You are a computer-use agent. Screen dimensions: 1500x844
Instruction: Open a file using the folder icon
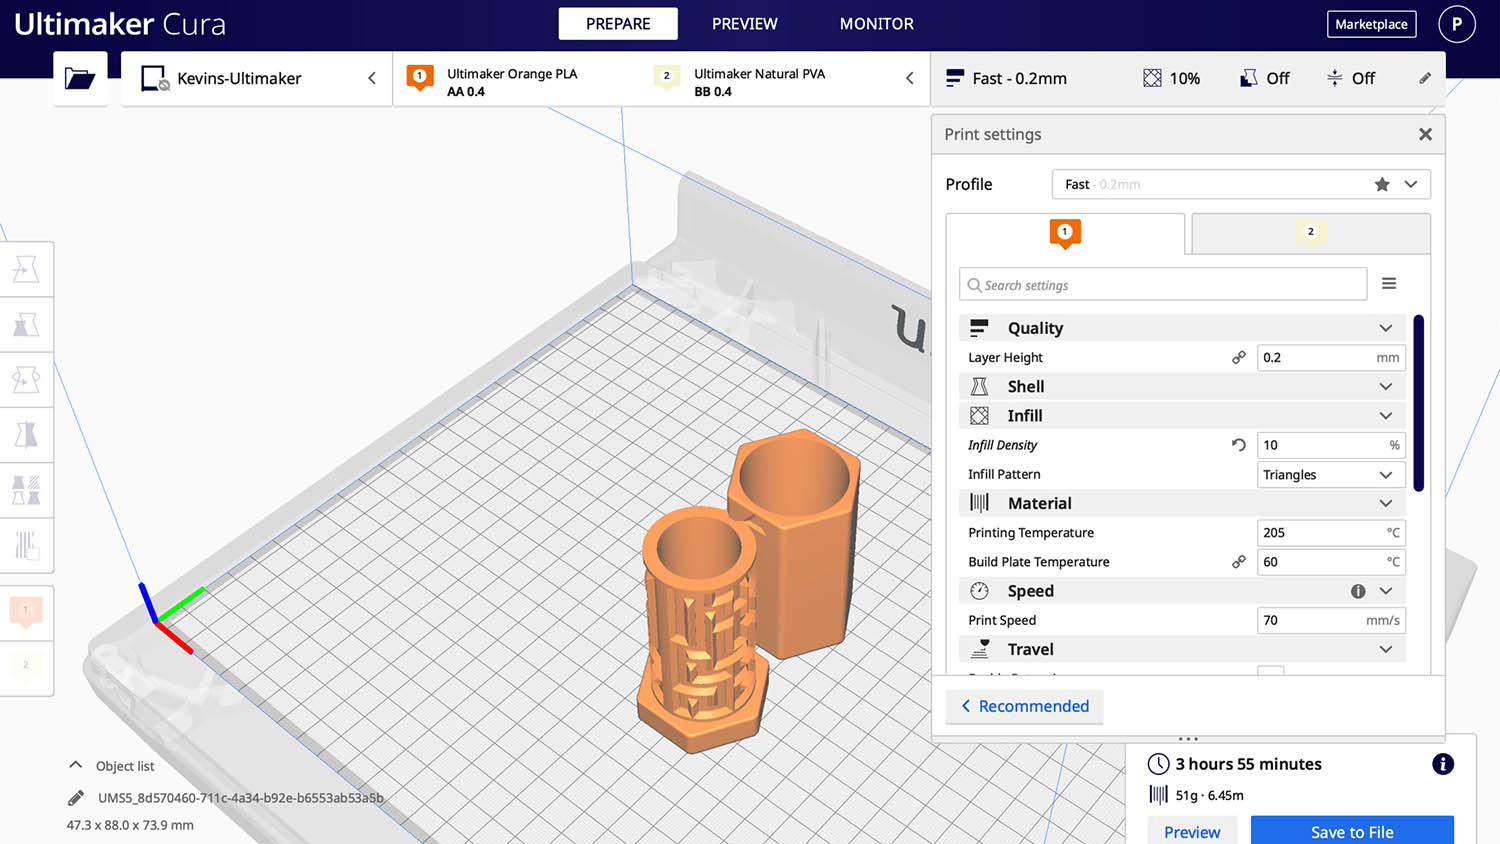tap(80, 77)
